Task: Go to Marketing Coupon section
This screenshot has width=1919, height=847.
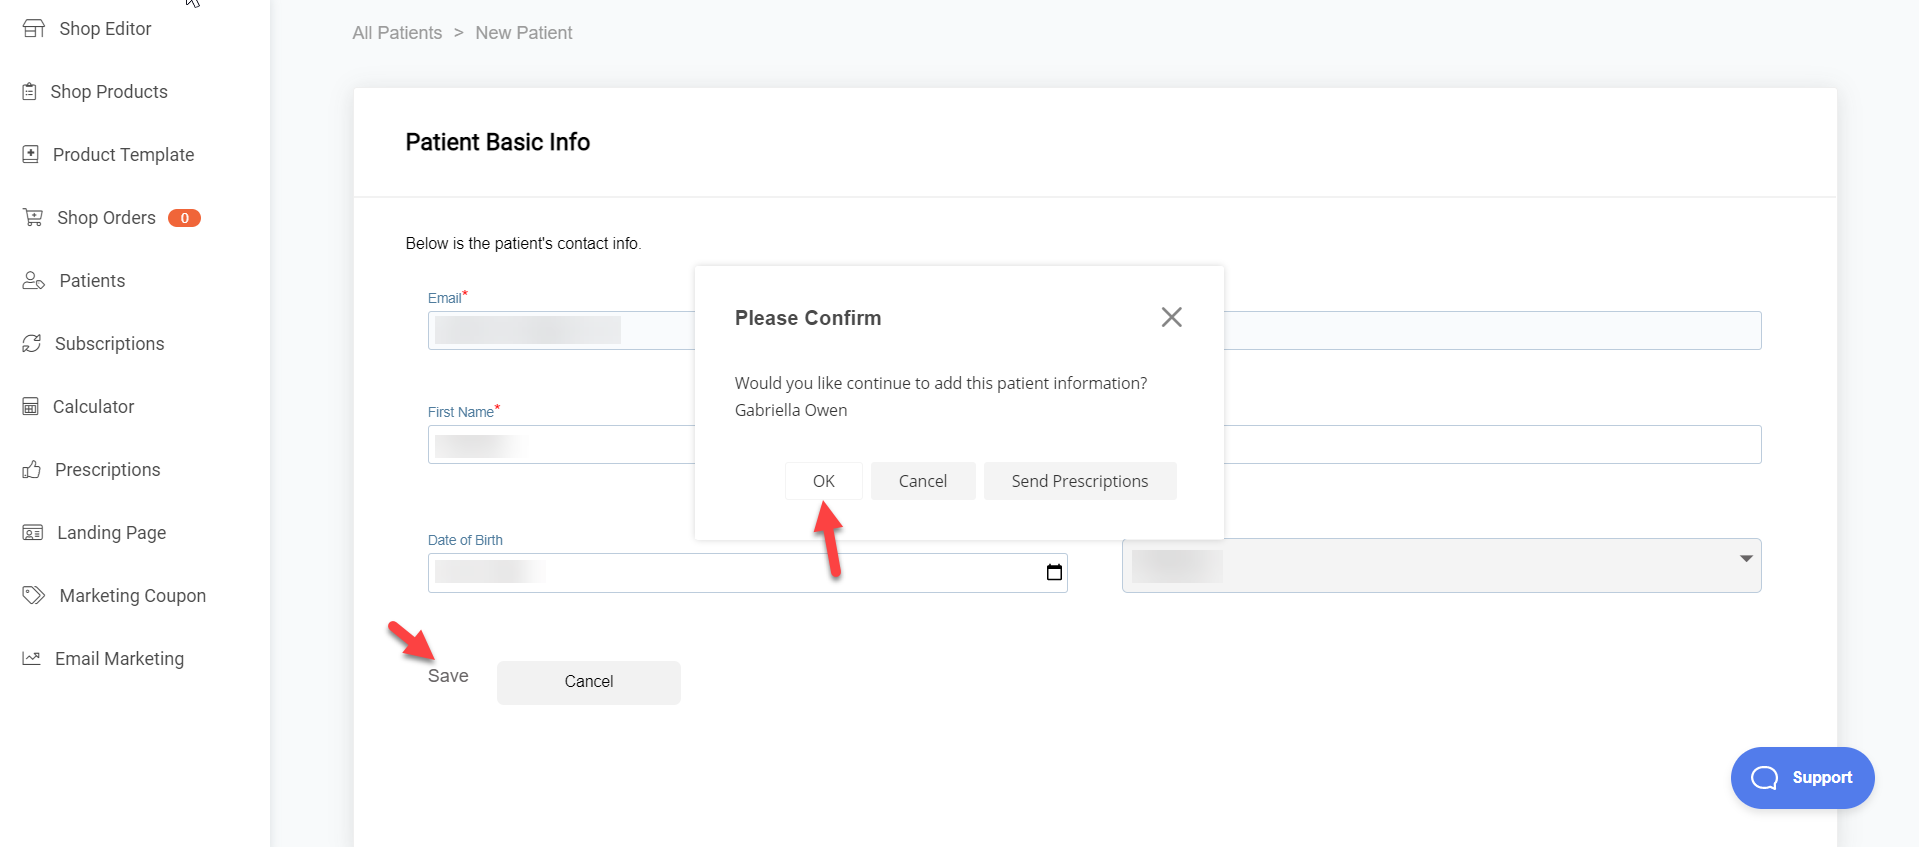Action: pos(132,596)
